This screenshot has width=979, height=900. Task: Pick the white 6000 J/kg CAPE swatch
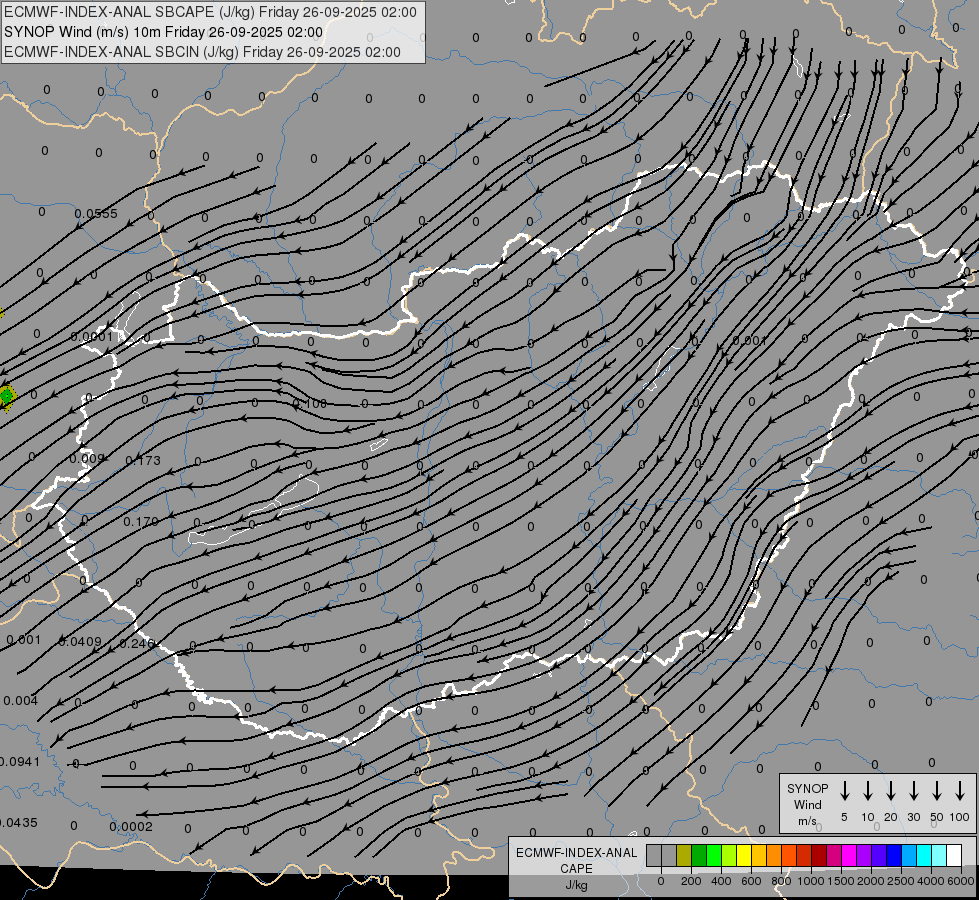click(953, 855)
